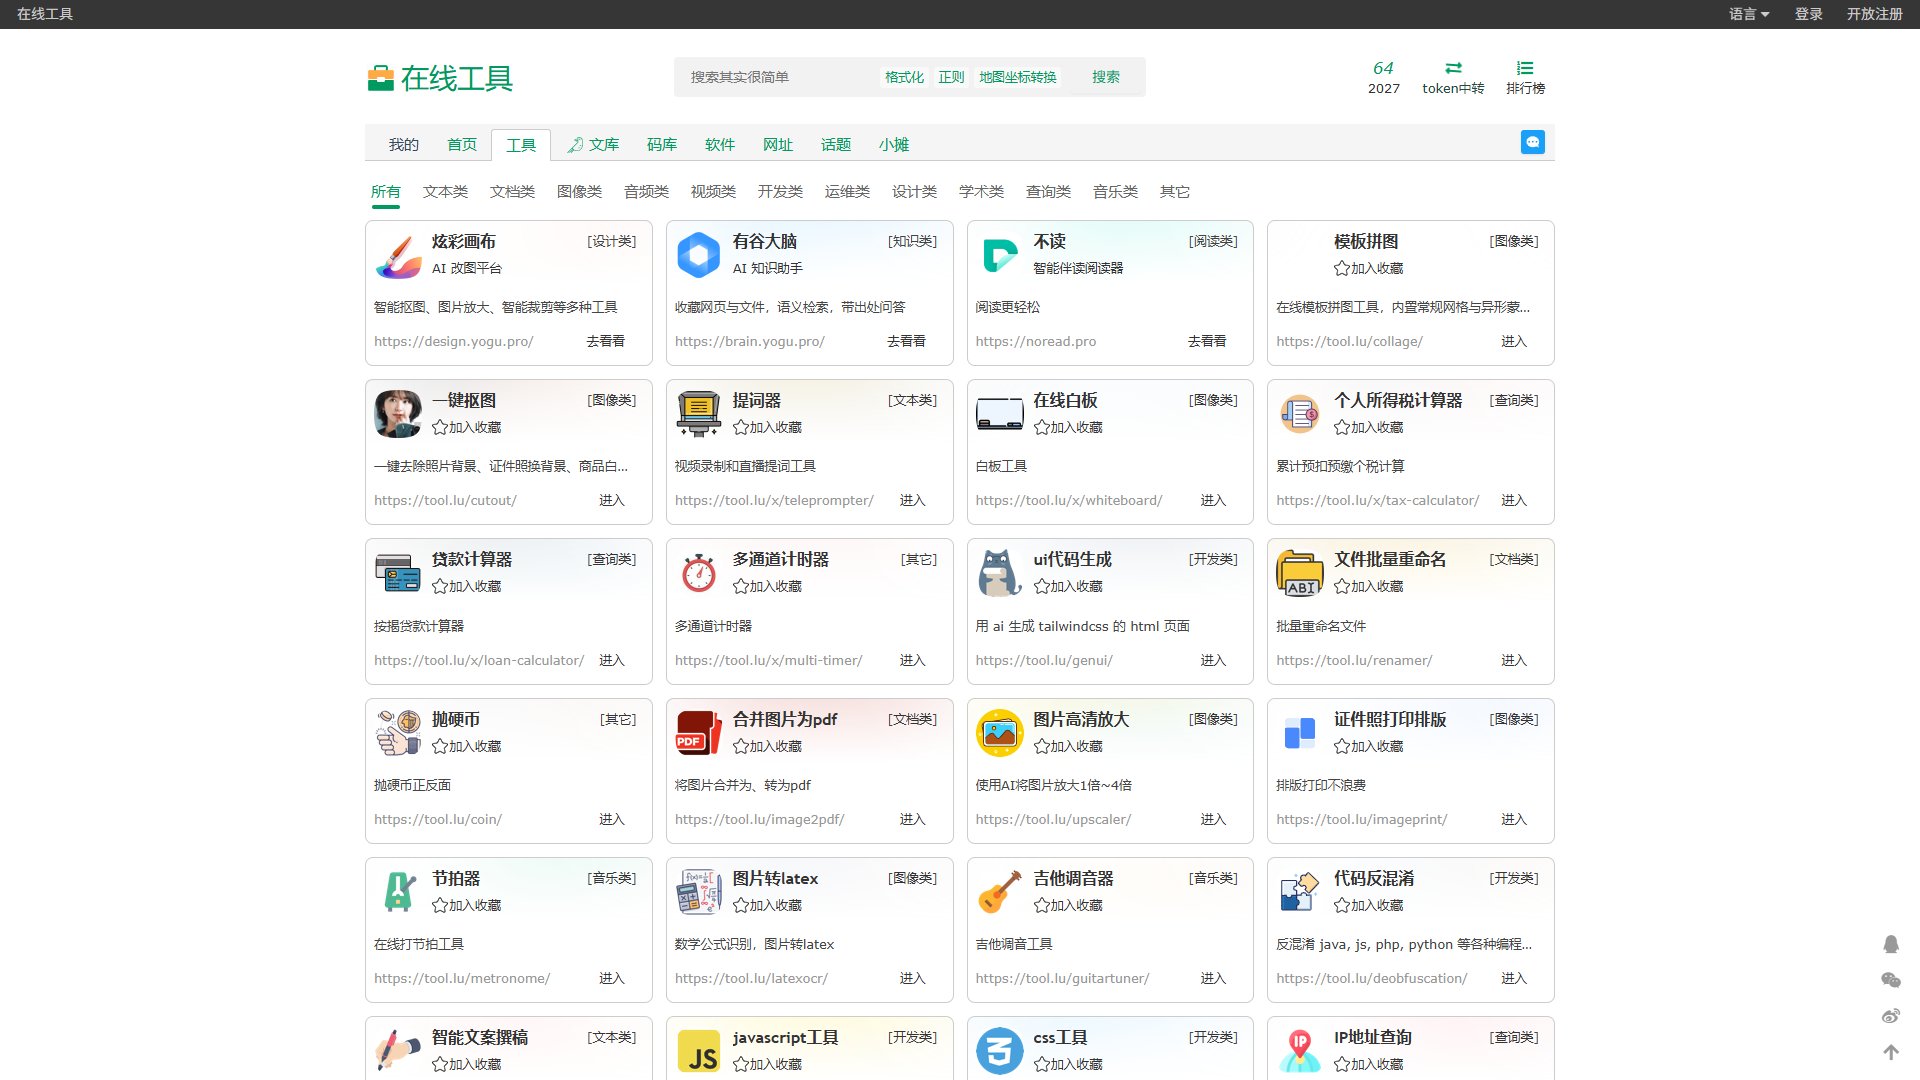
Task: Click 进入 on the 个人所得税计算器 card
Action: click(x=1514, y=500)
